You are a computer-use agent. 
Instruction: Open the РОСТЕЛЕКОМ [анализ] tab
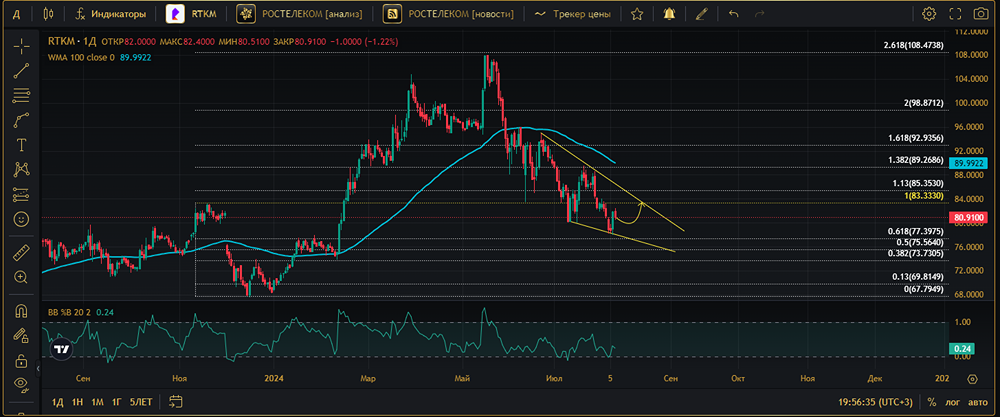[306, 14]
